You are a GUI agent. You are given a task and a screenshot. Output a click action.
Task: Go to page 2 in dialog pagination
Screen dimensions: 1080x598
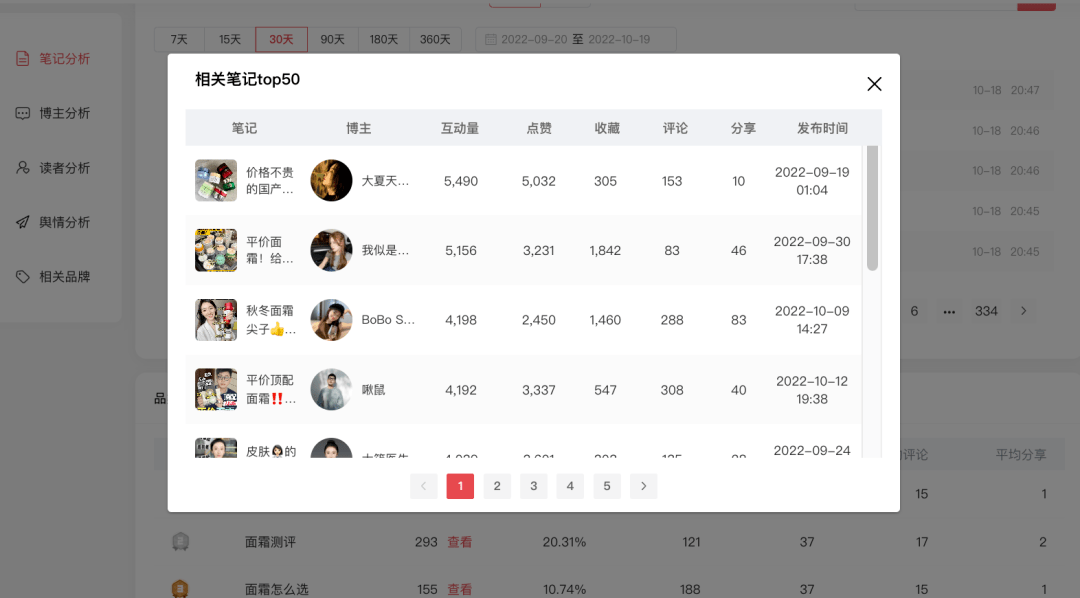[x=497, y=486]
